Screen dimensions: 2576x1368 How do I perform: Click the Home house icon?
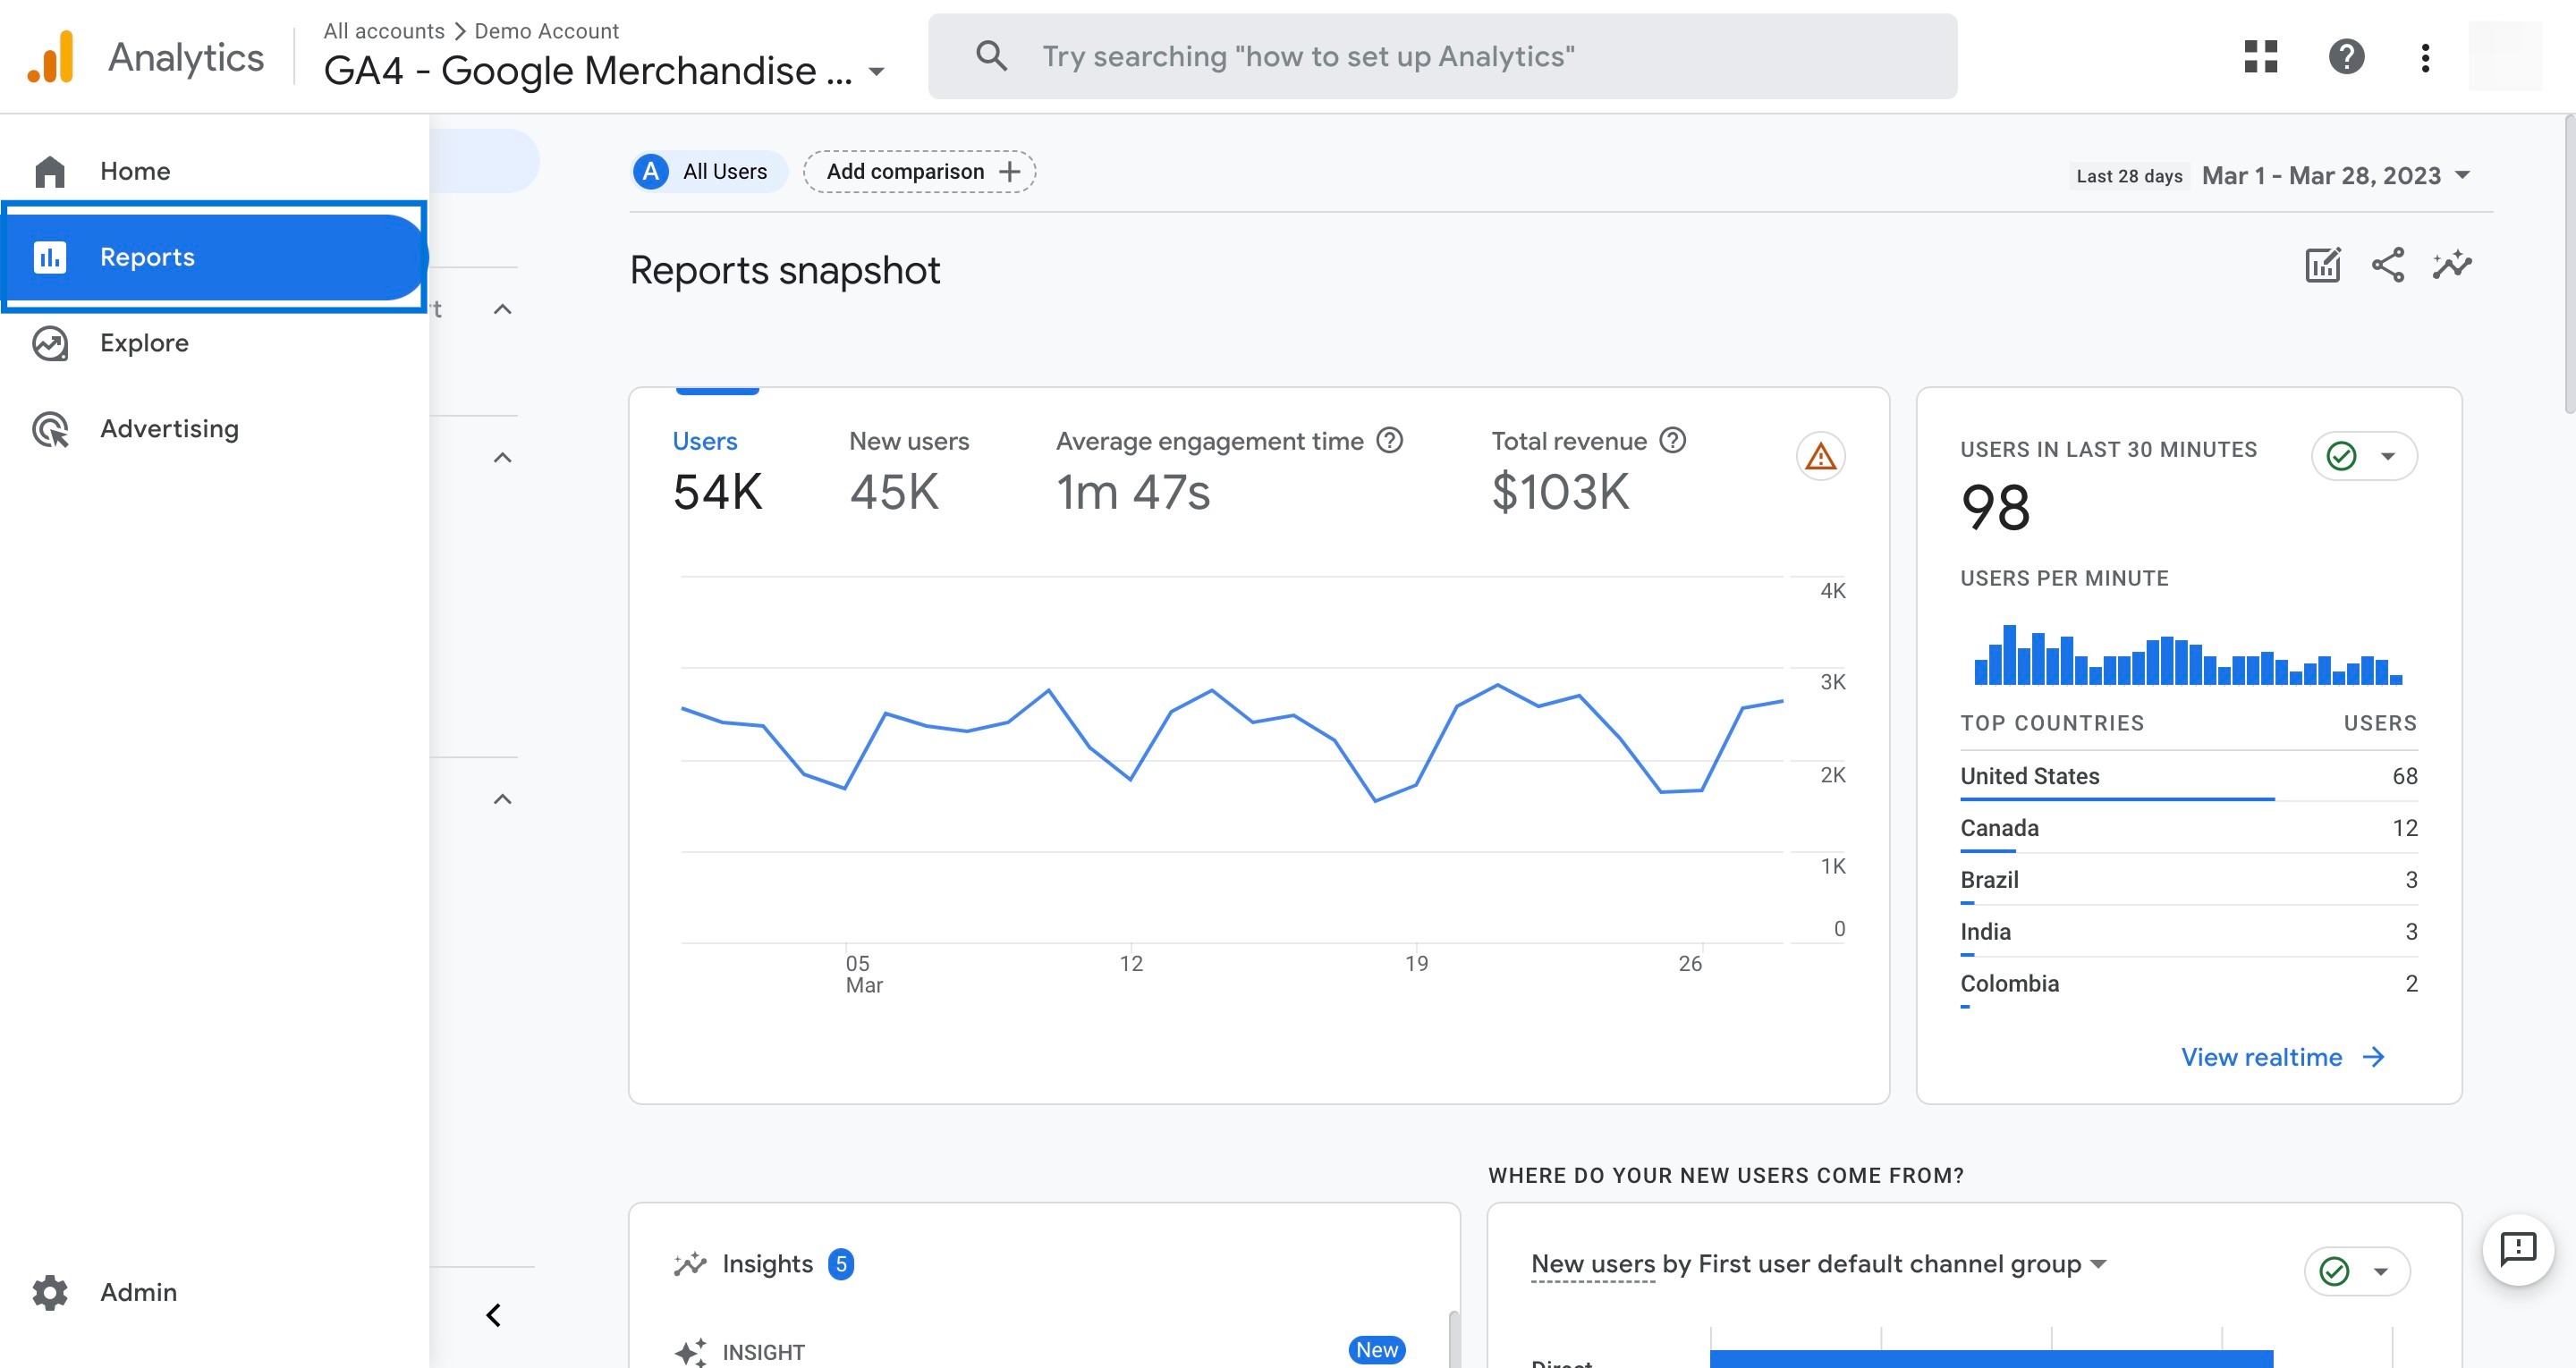[49, 171]
